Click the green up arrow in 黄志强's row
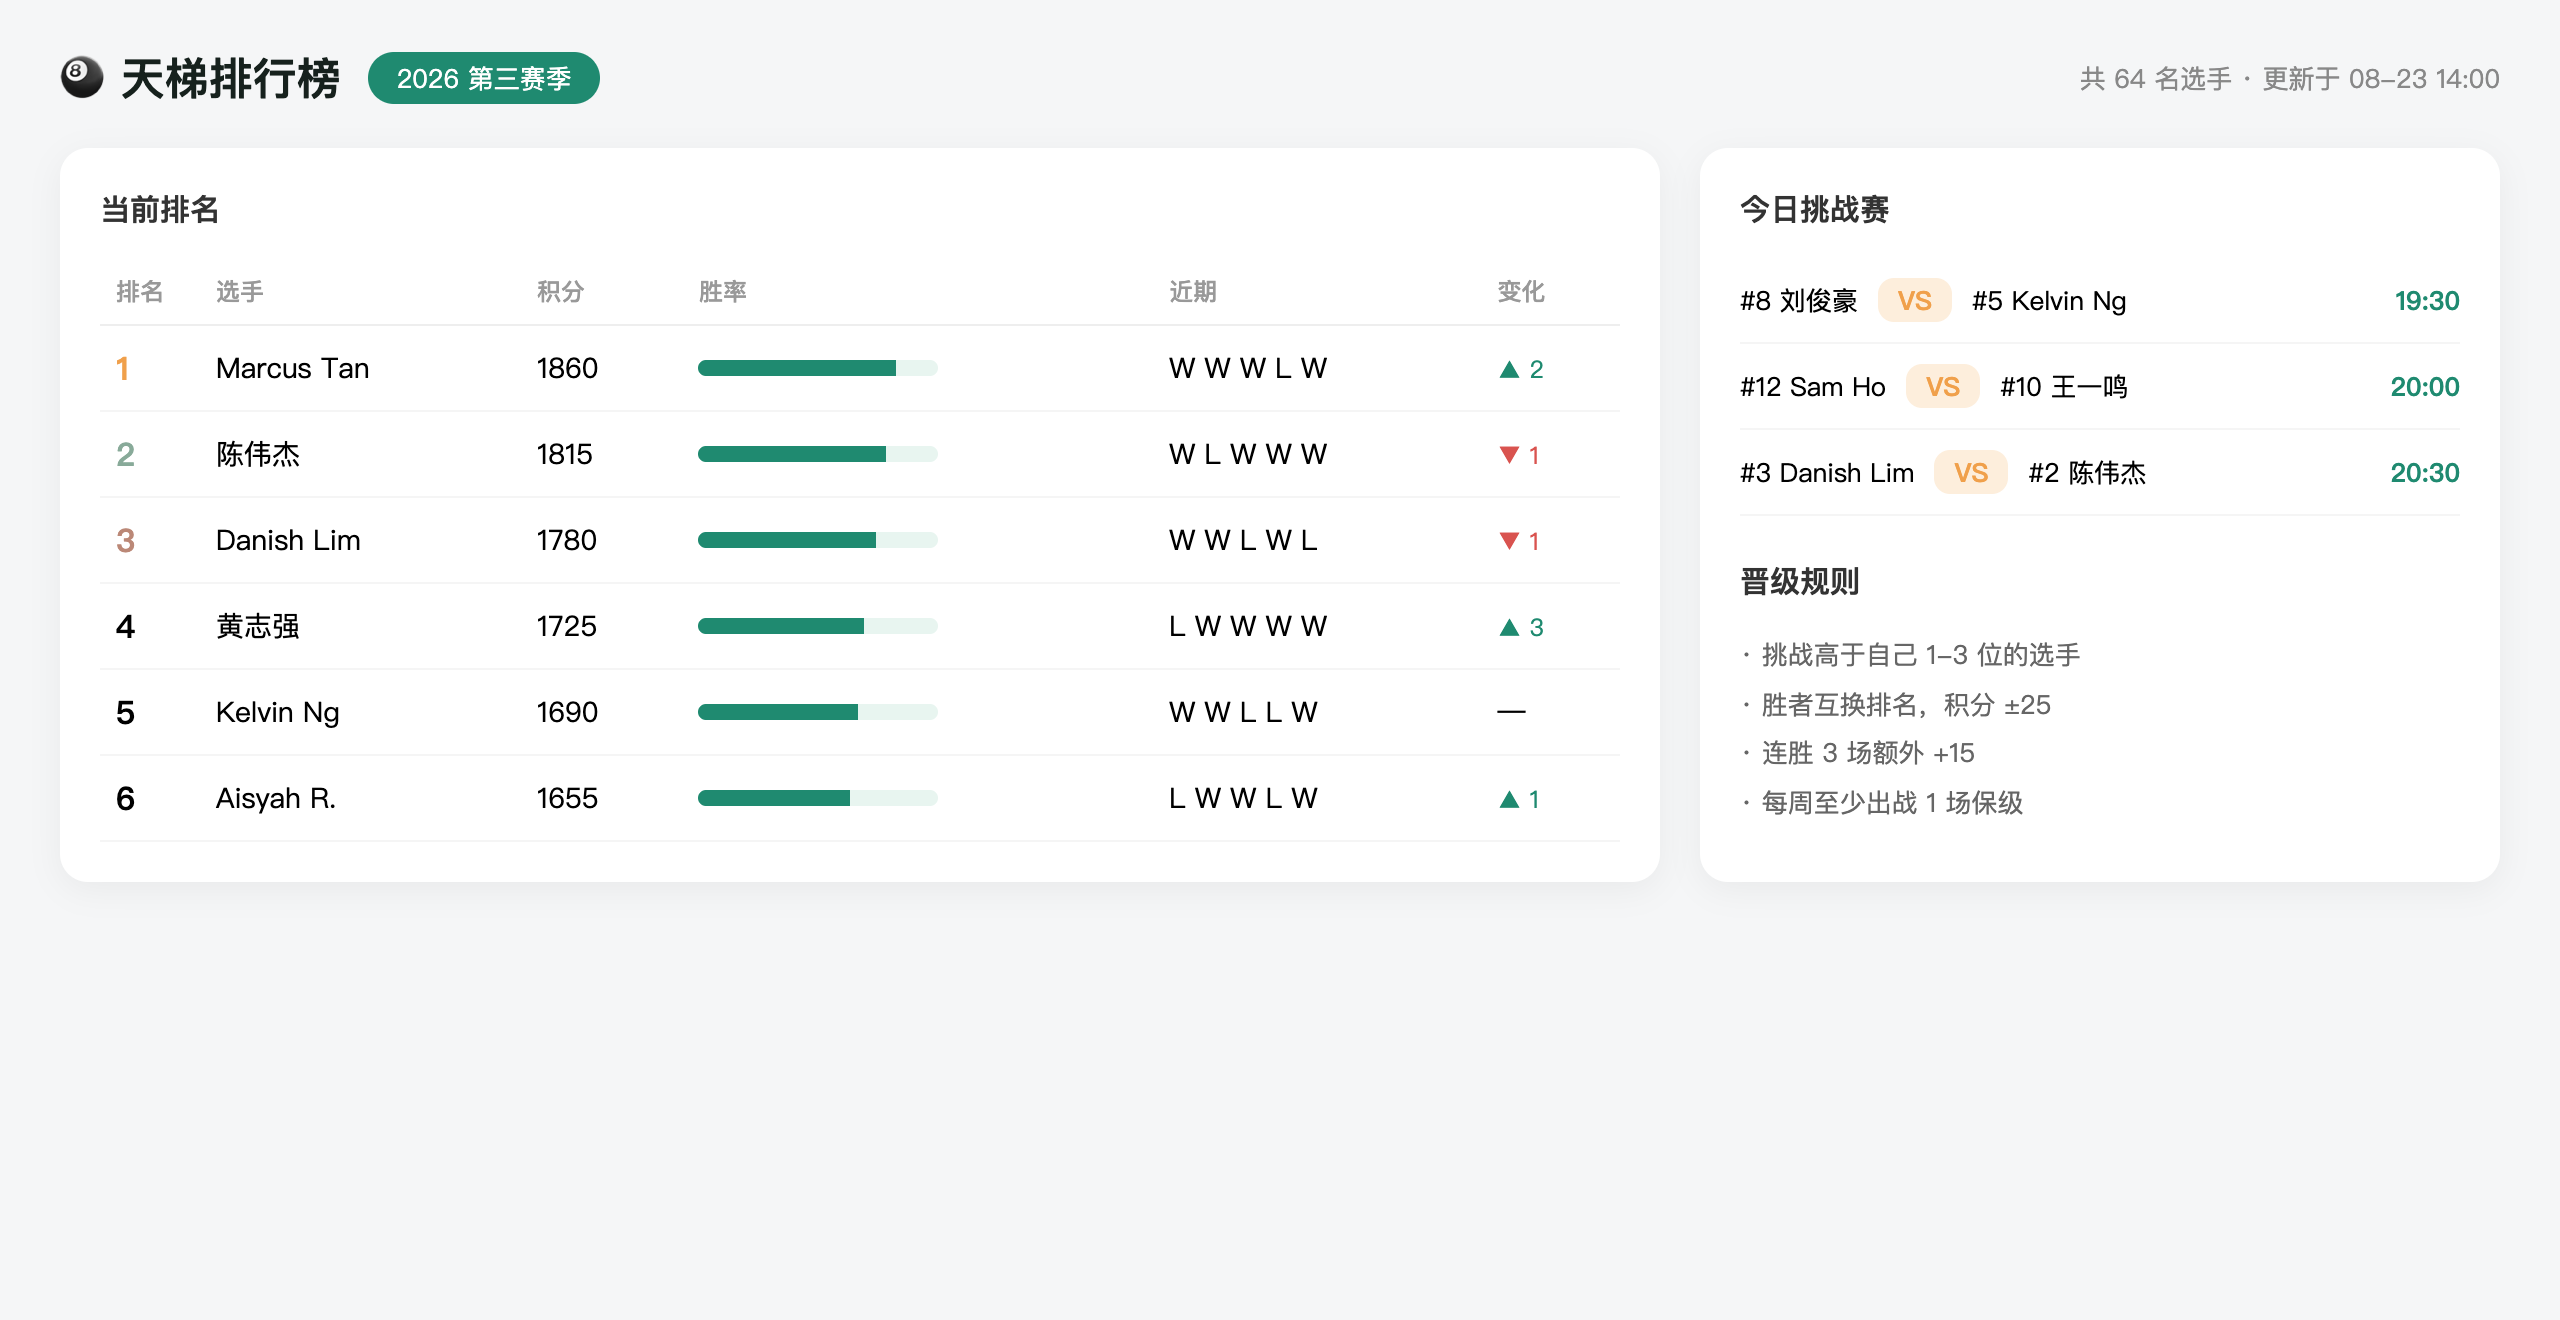 point(1509,627)
